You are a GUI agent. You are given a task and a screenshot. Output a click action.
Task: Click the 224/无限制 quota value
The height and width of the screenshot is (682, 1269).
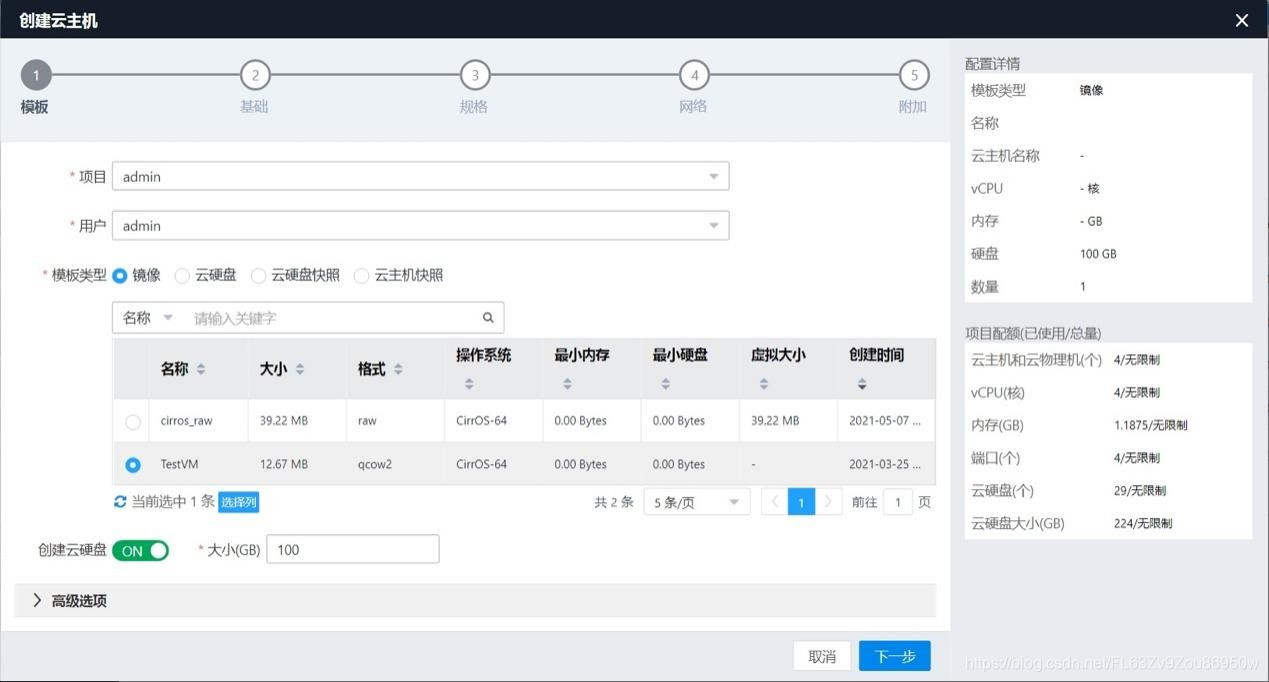click(x=1143, y=523)
